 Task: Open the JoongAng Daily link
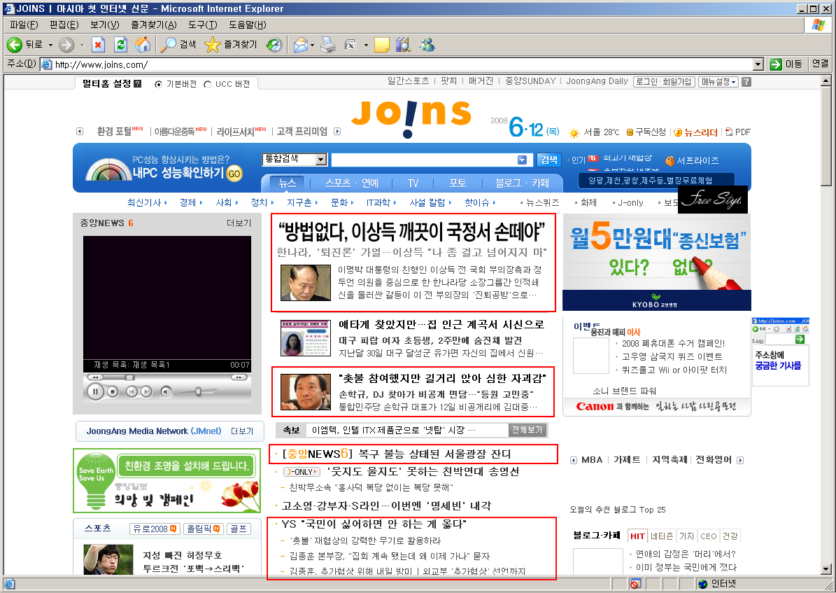pos(597,81)
